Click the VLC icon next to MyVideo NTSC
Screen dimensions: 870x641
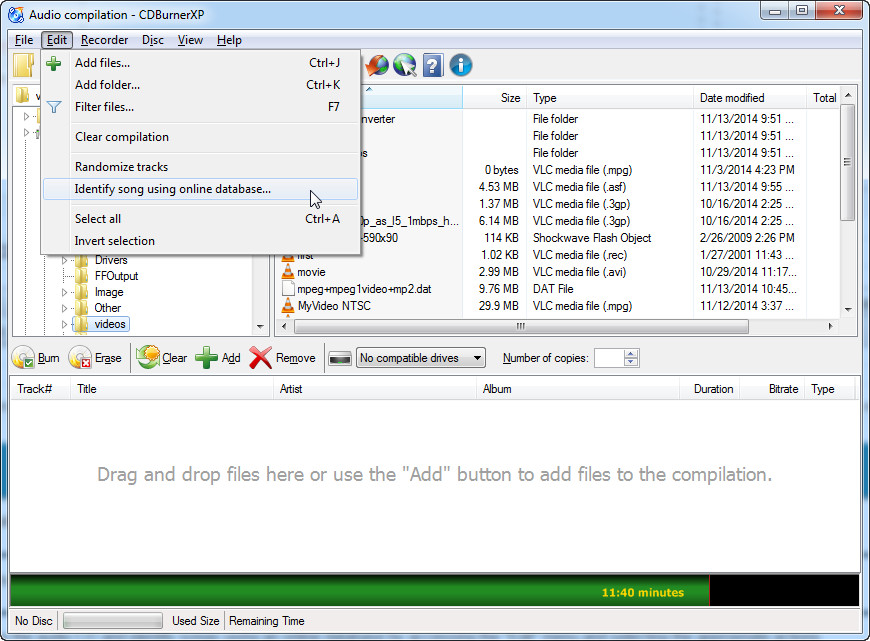tap(288, 306)
